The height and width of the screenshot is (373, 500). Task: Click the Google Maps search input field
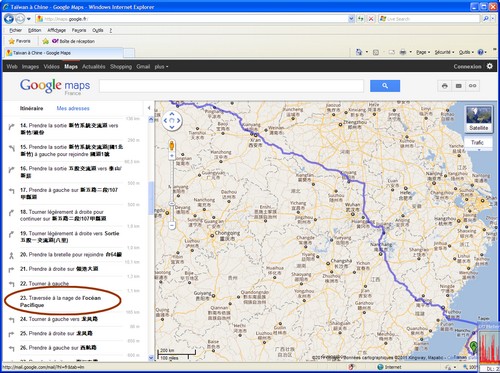[x=231, y=86]
